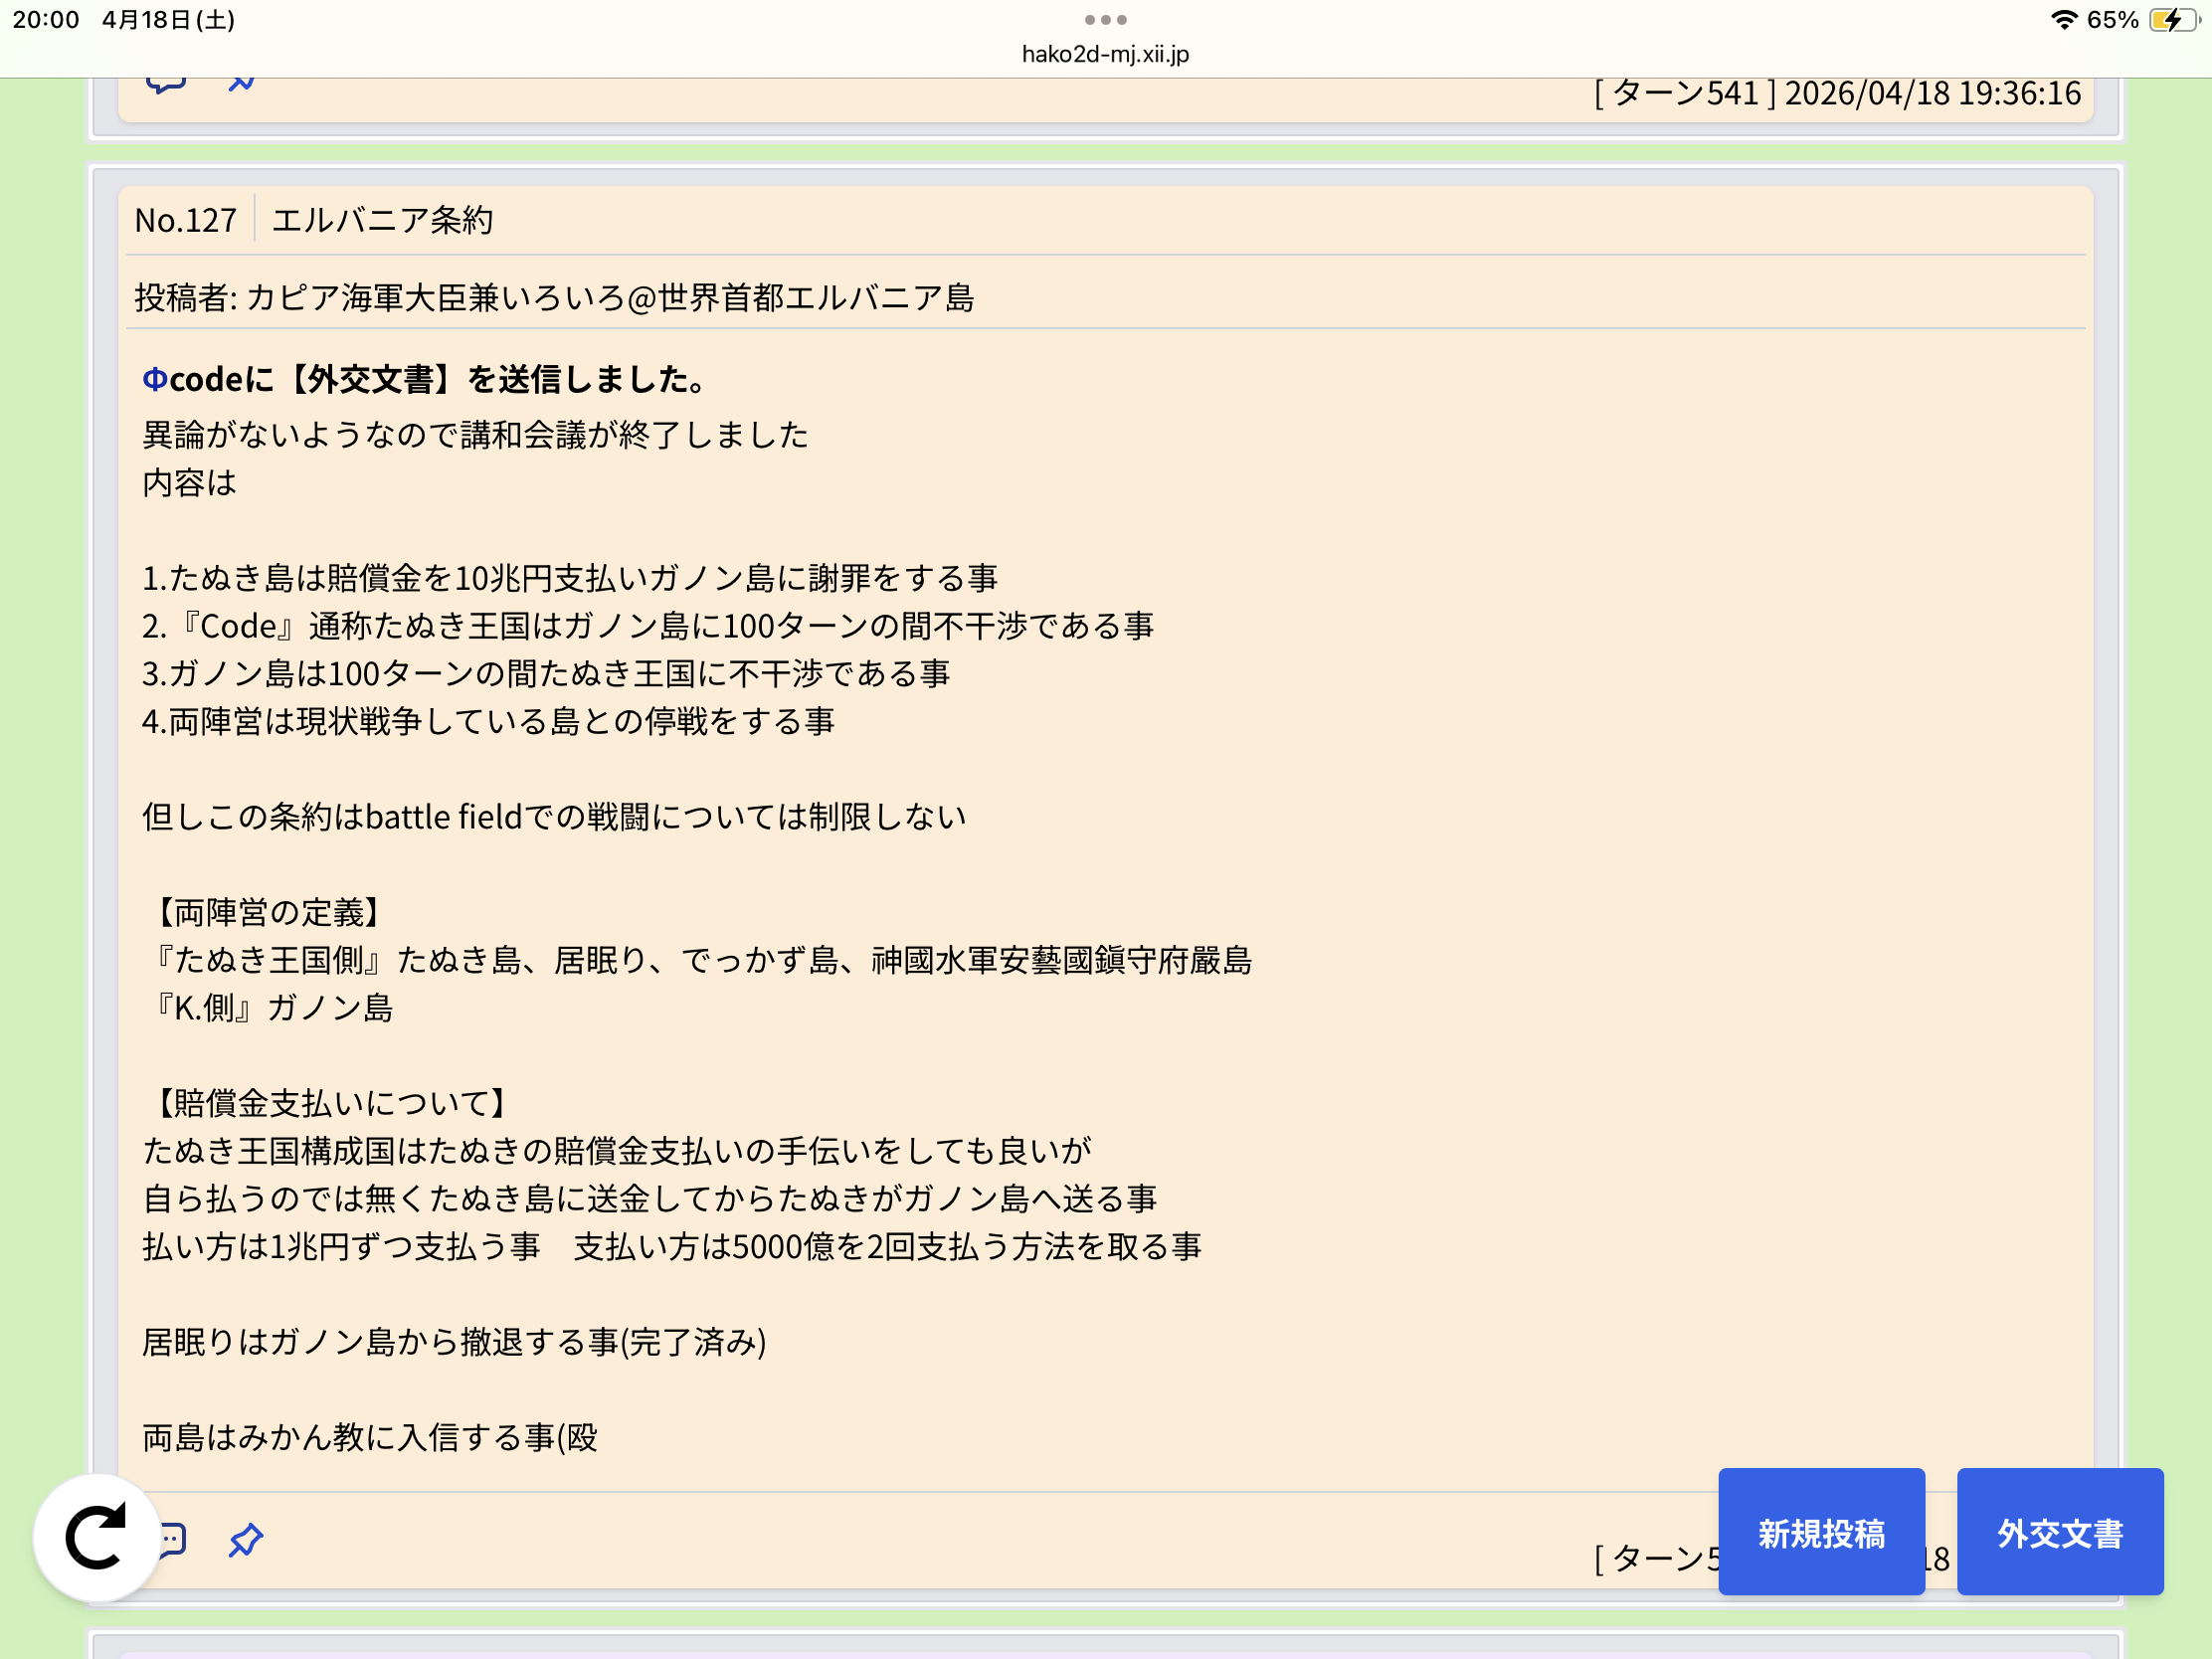This screenshot has height=1659, width=2212.
Task: Tap the circular reload arrow button
Action: (x=96, y=1537)
